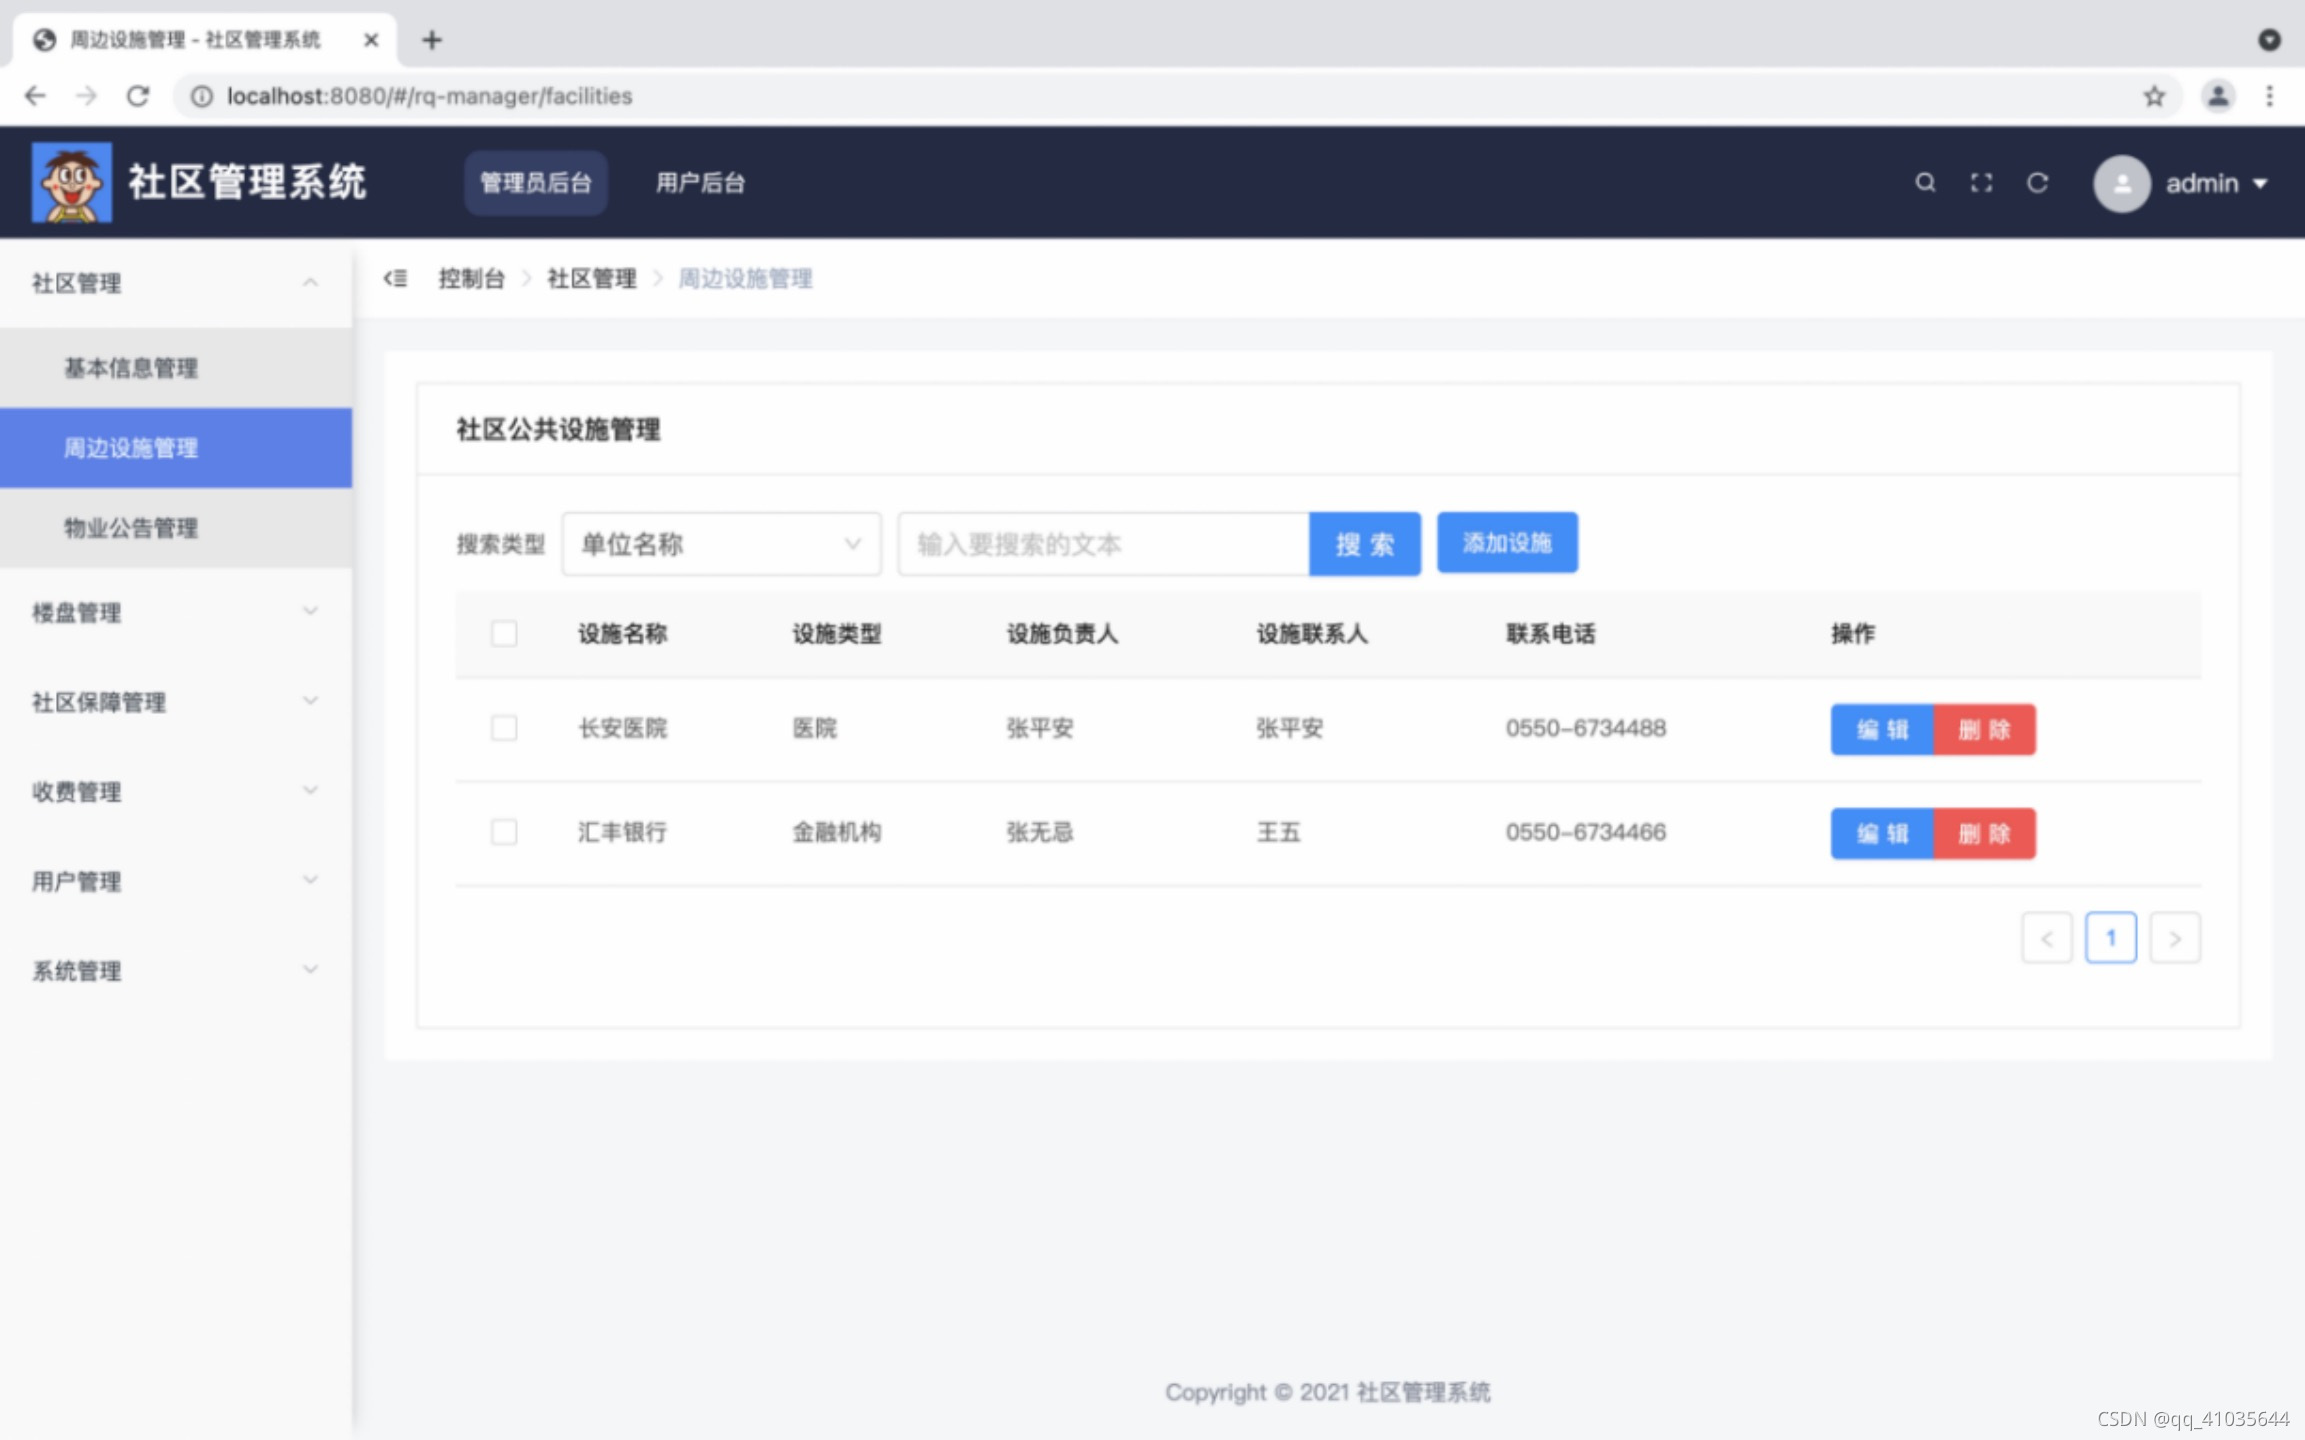Open 物业公告管理 in sidebar
The image size is (2305, 1440).
click(131, 528)
